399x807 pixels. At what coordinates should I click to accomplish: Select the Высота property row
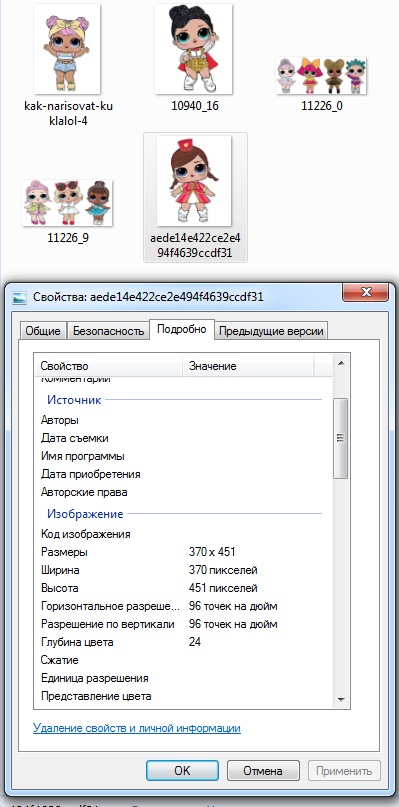click(183, 588)
